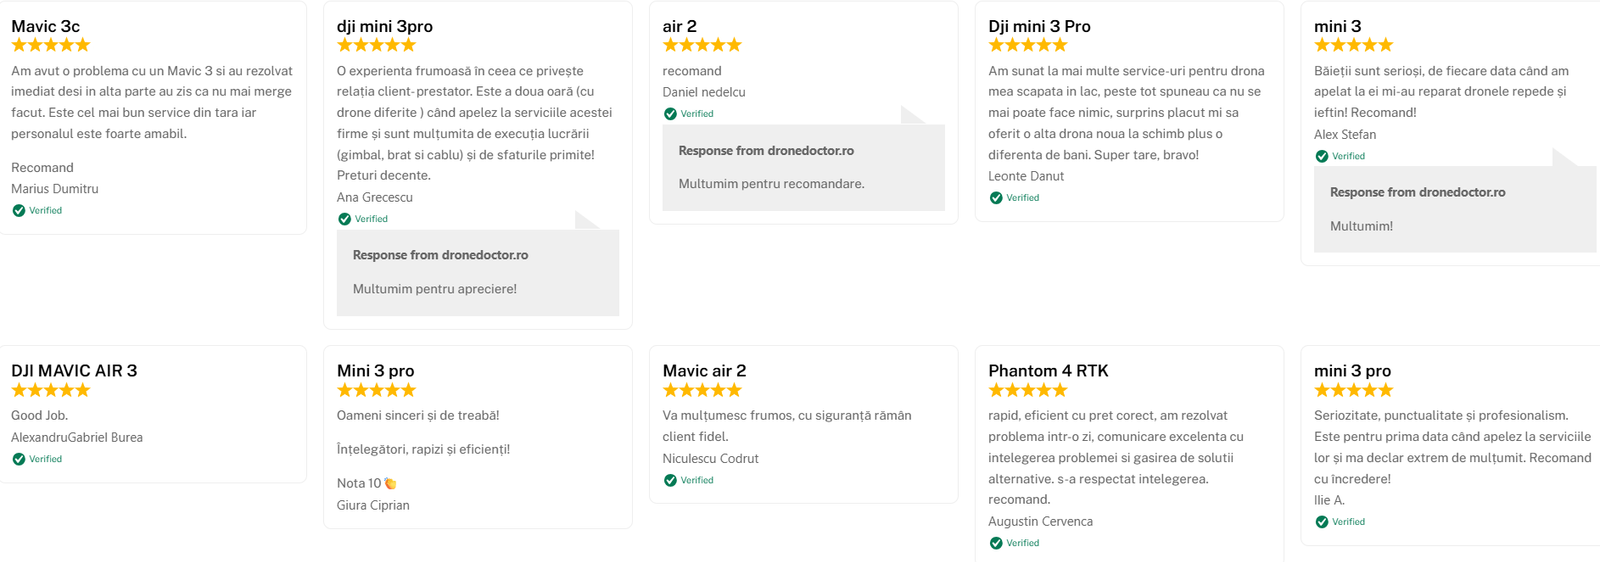1600x562 pixels.
Task: Click the stars under Phantom 4 RTK title
Action: [x=1028, y=390]
